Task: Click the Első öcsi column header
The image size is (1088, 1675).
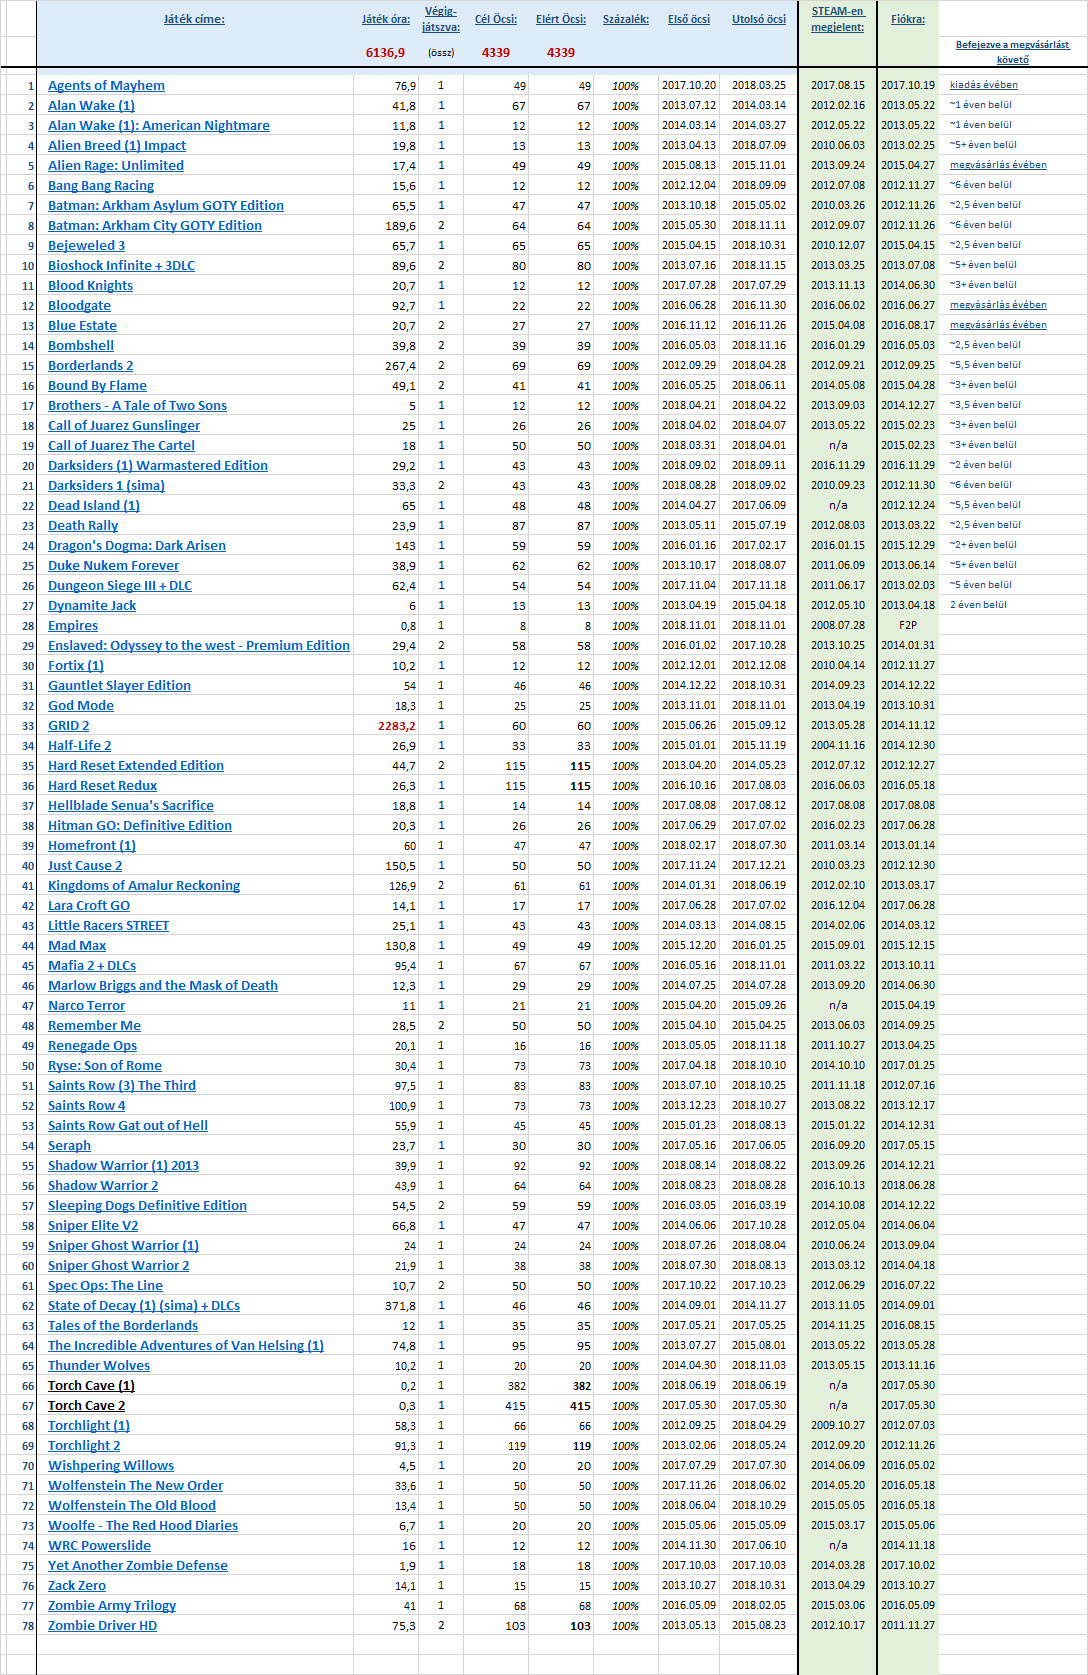Action: coord(689,19)
